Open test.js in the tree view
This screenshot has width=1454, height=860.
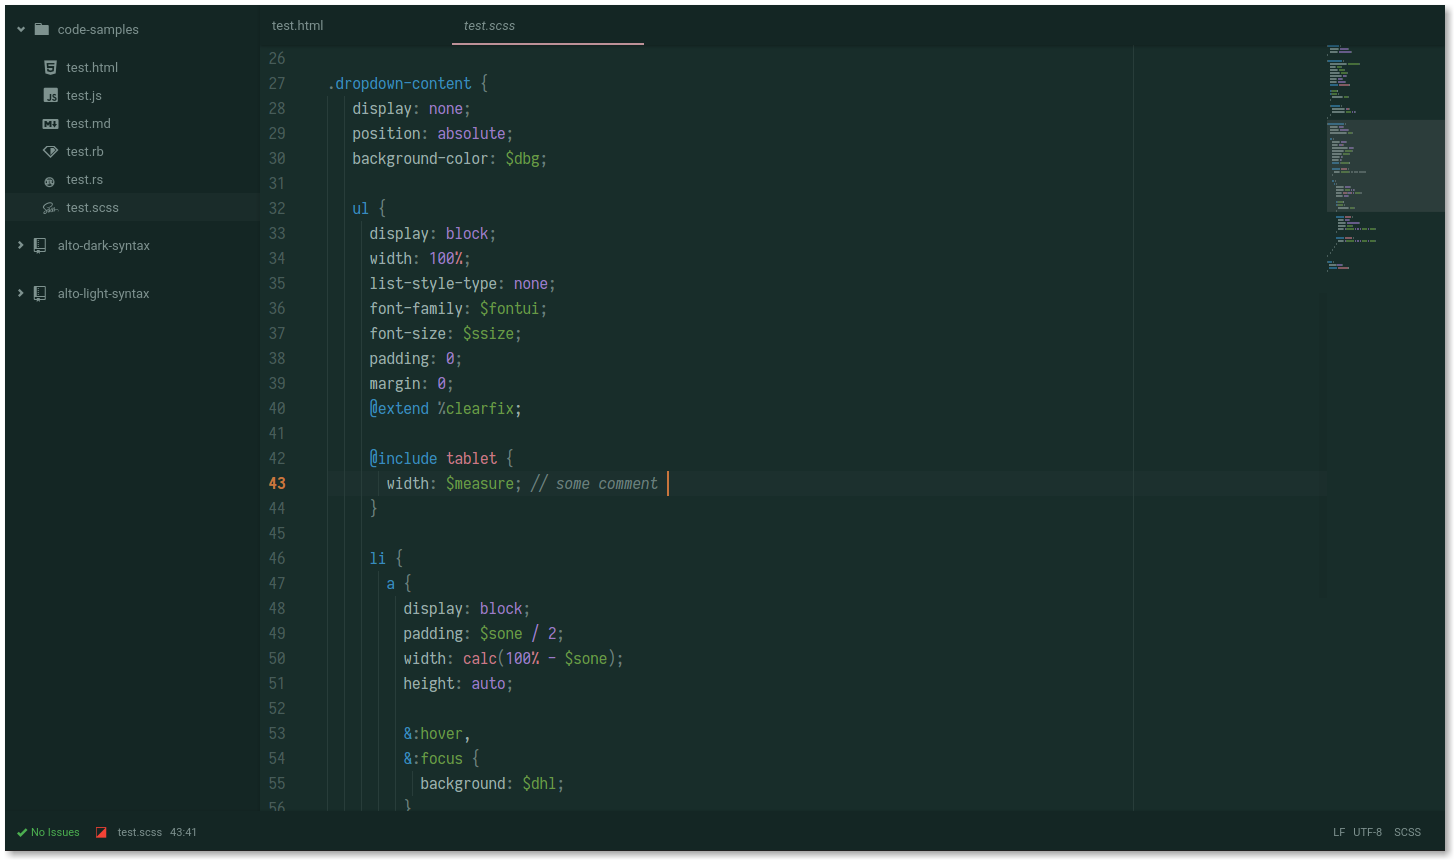coord(84,95)
